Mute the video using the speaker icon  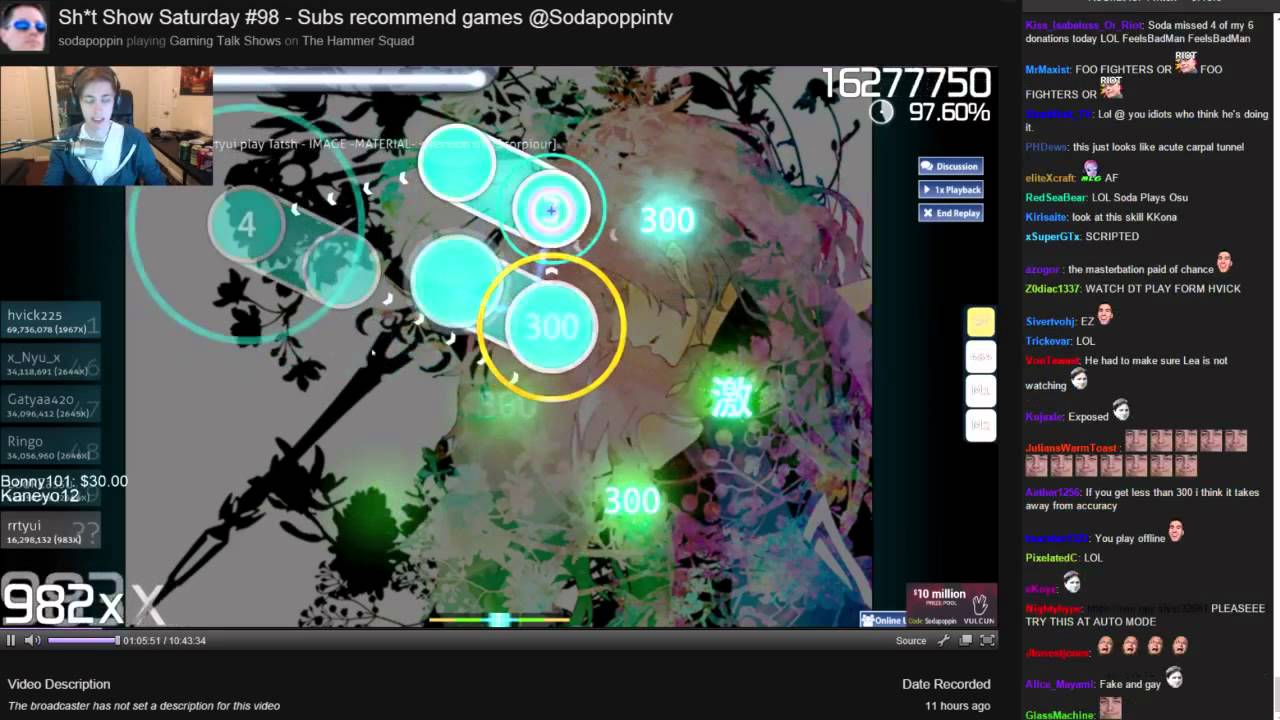[x=32, y=641]
